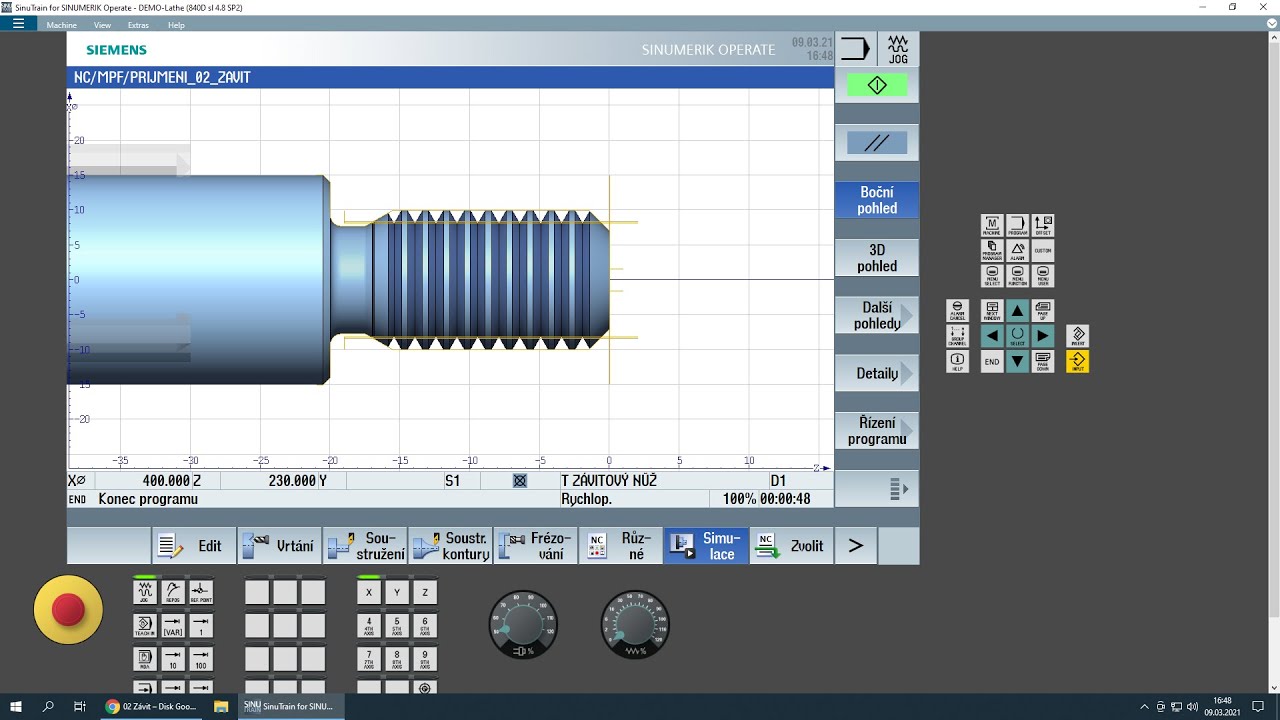1280x720 pixels.
Task: Start simulation with the green start softkey
Action: [x=877, y=86]
